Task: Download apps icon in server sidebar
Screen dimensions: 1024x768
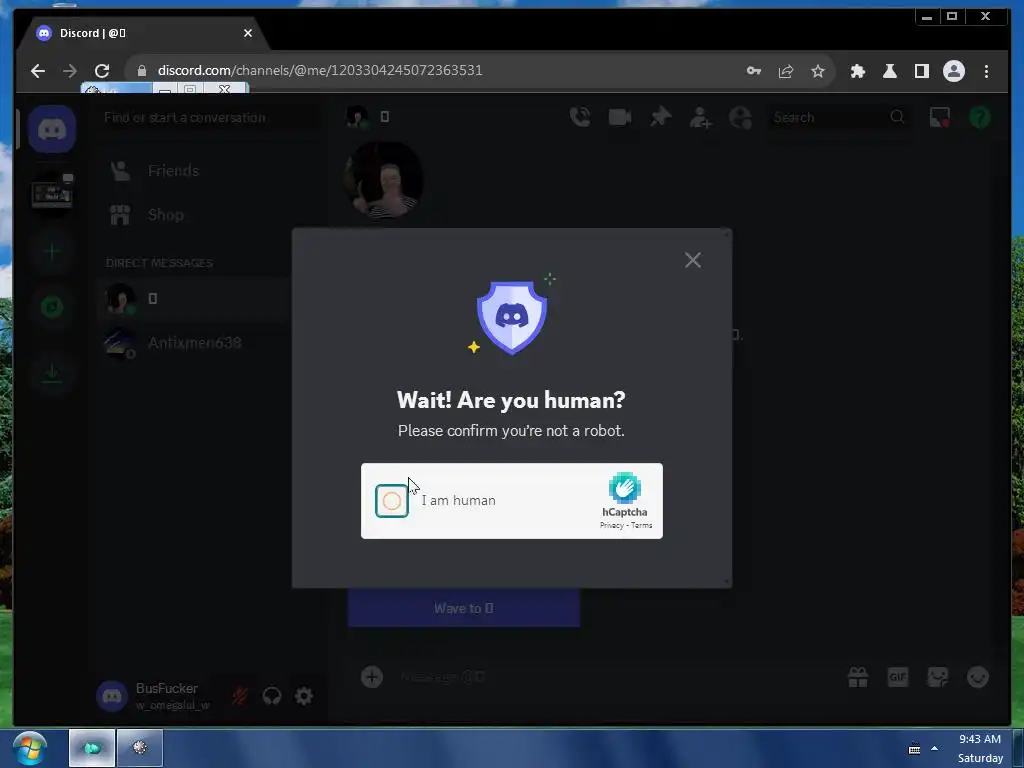Action: coord(52,374)
